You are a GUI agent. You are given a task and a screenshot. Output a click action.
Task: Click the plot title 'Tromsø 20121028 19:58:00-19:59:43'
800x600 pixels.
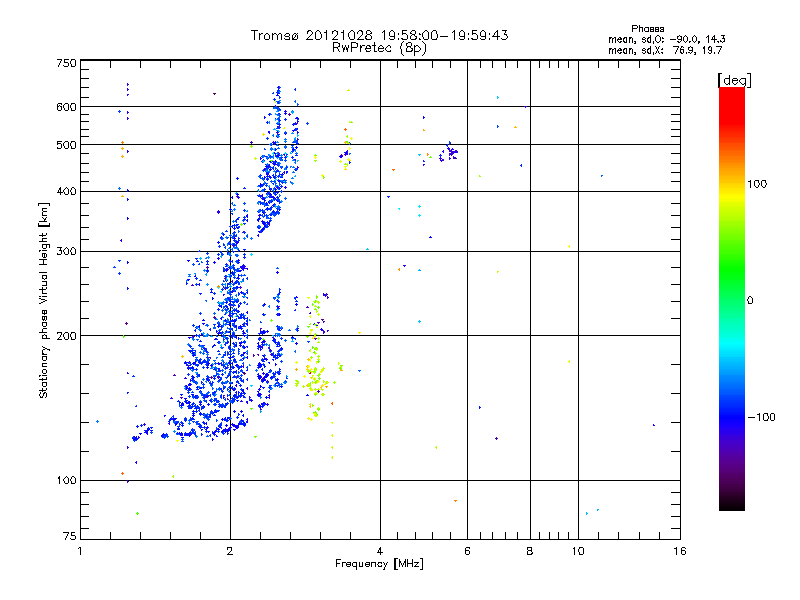tap(379, 35)
